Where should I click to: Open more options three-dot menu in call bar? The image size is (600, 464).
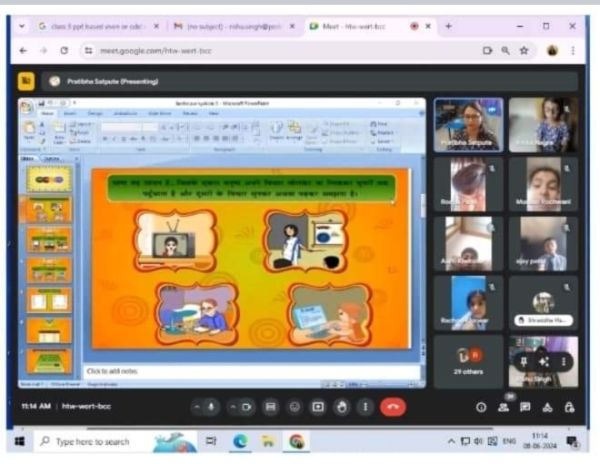[364, 407]
